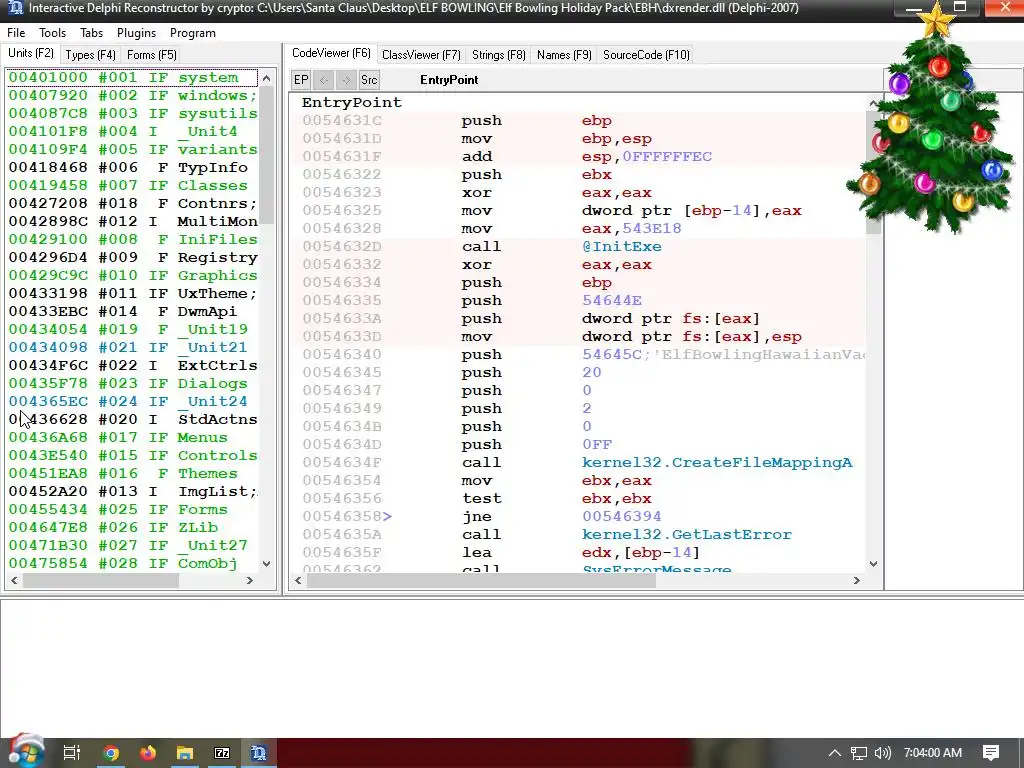Click the code viewer left scroll arrow

(x=298, y=580)
